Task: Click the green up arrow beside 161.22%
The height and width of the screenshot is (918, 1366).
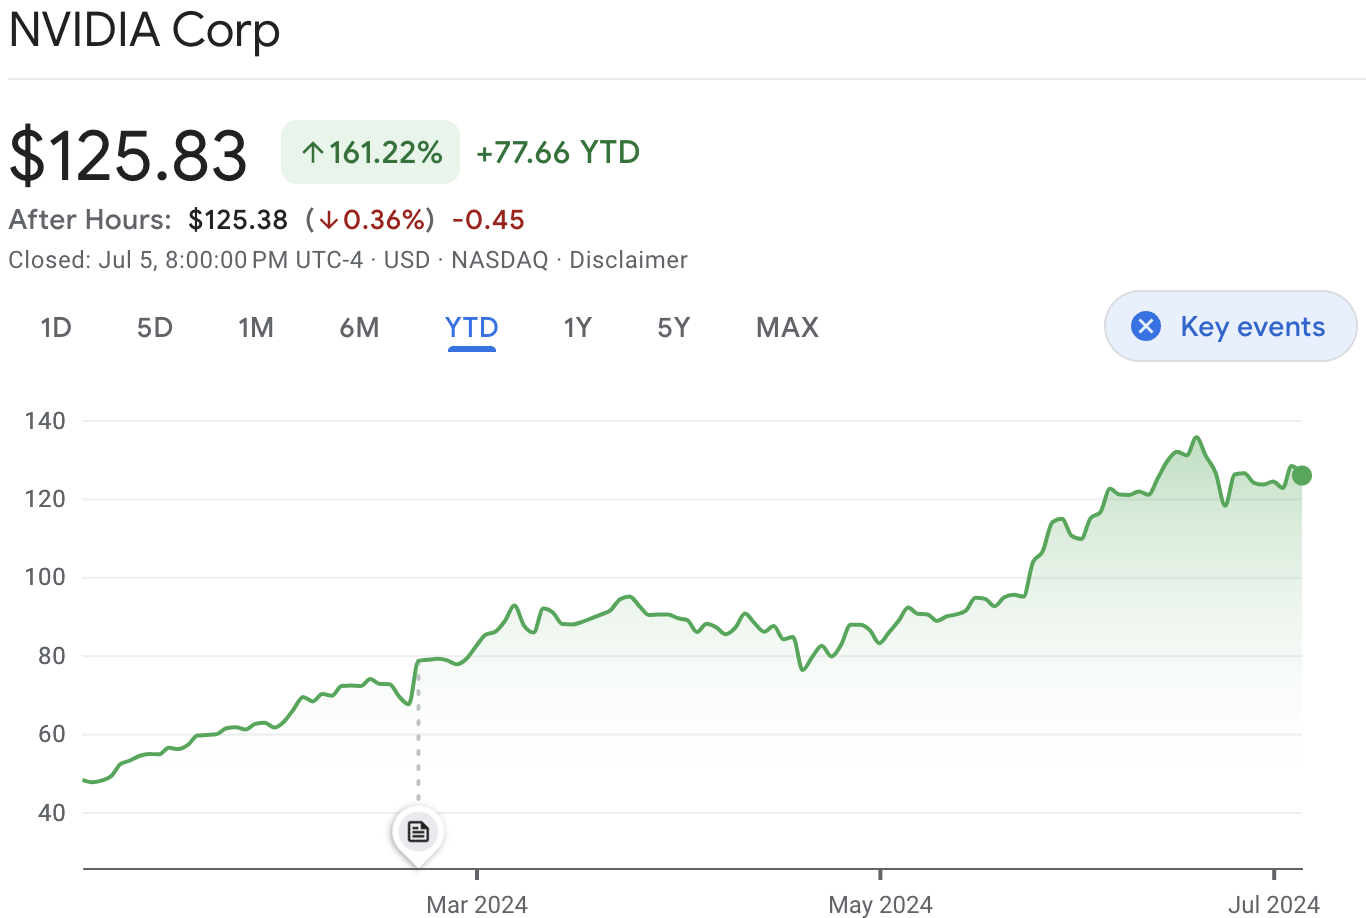Action: (313, 152)
